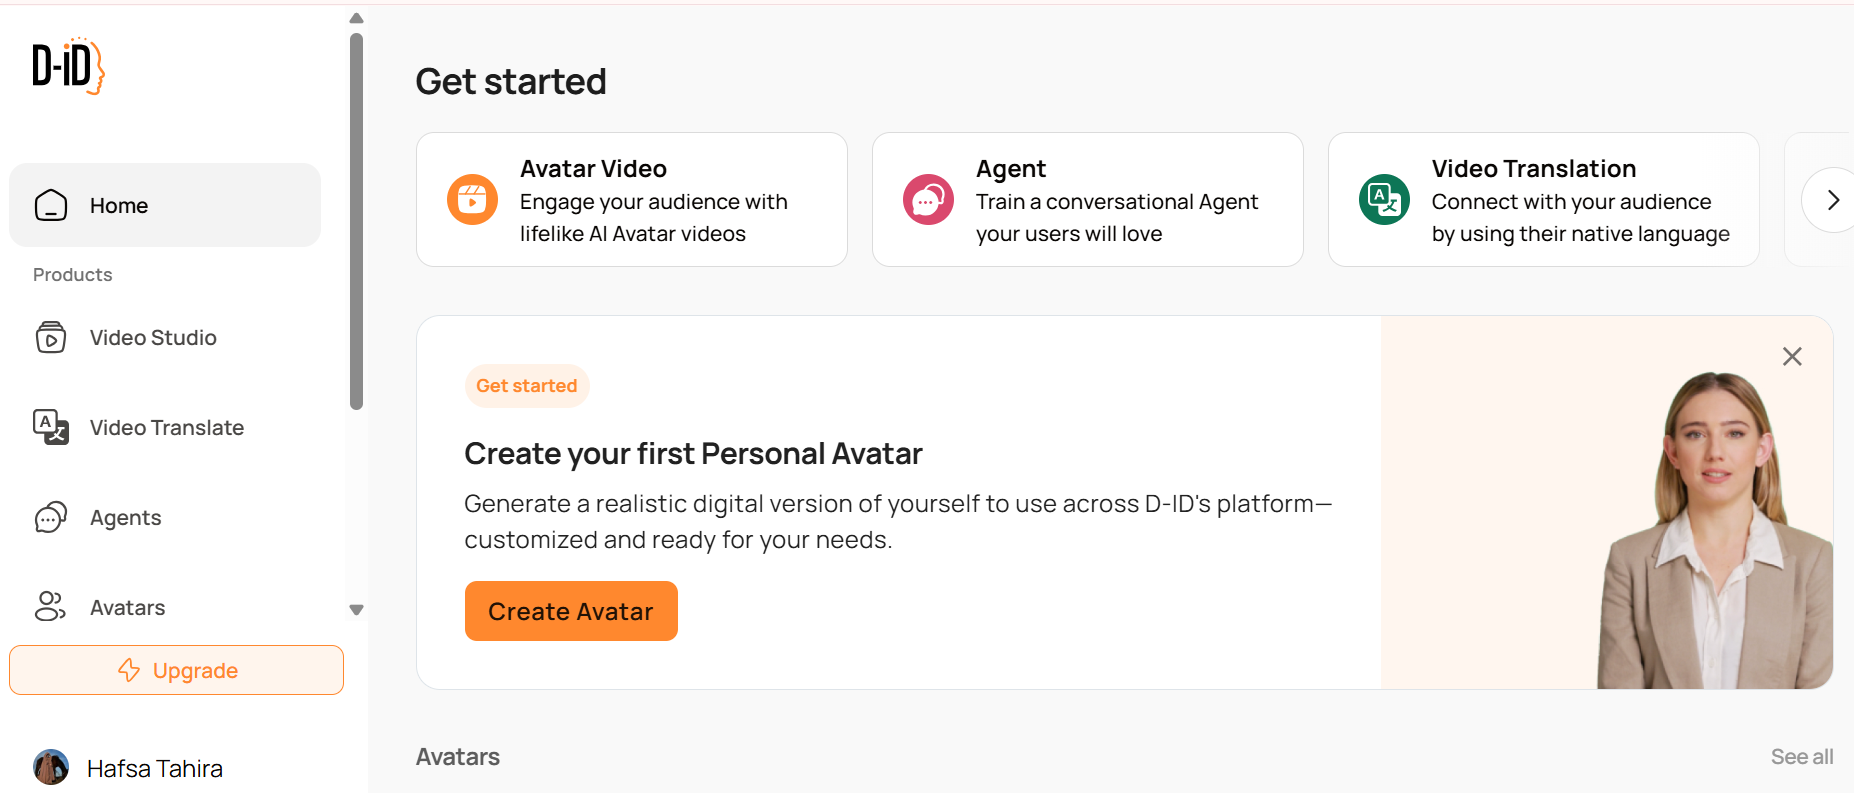This screenshot has height=793, width=1854.
Task: Click the Create Avatar button
Action: click(571, 611)
